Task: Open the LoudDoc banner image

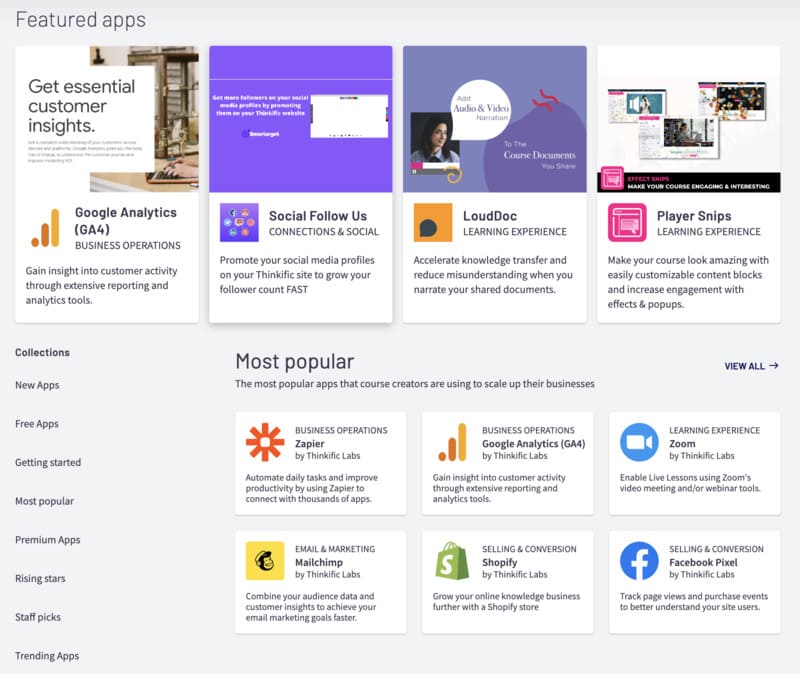Action: pos(495,119)
